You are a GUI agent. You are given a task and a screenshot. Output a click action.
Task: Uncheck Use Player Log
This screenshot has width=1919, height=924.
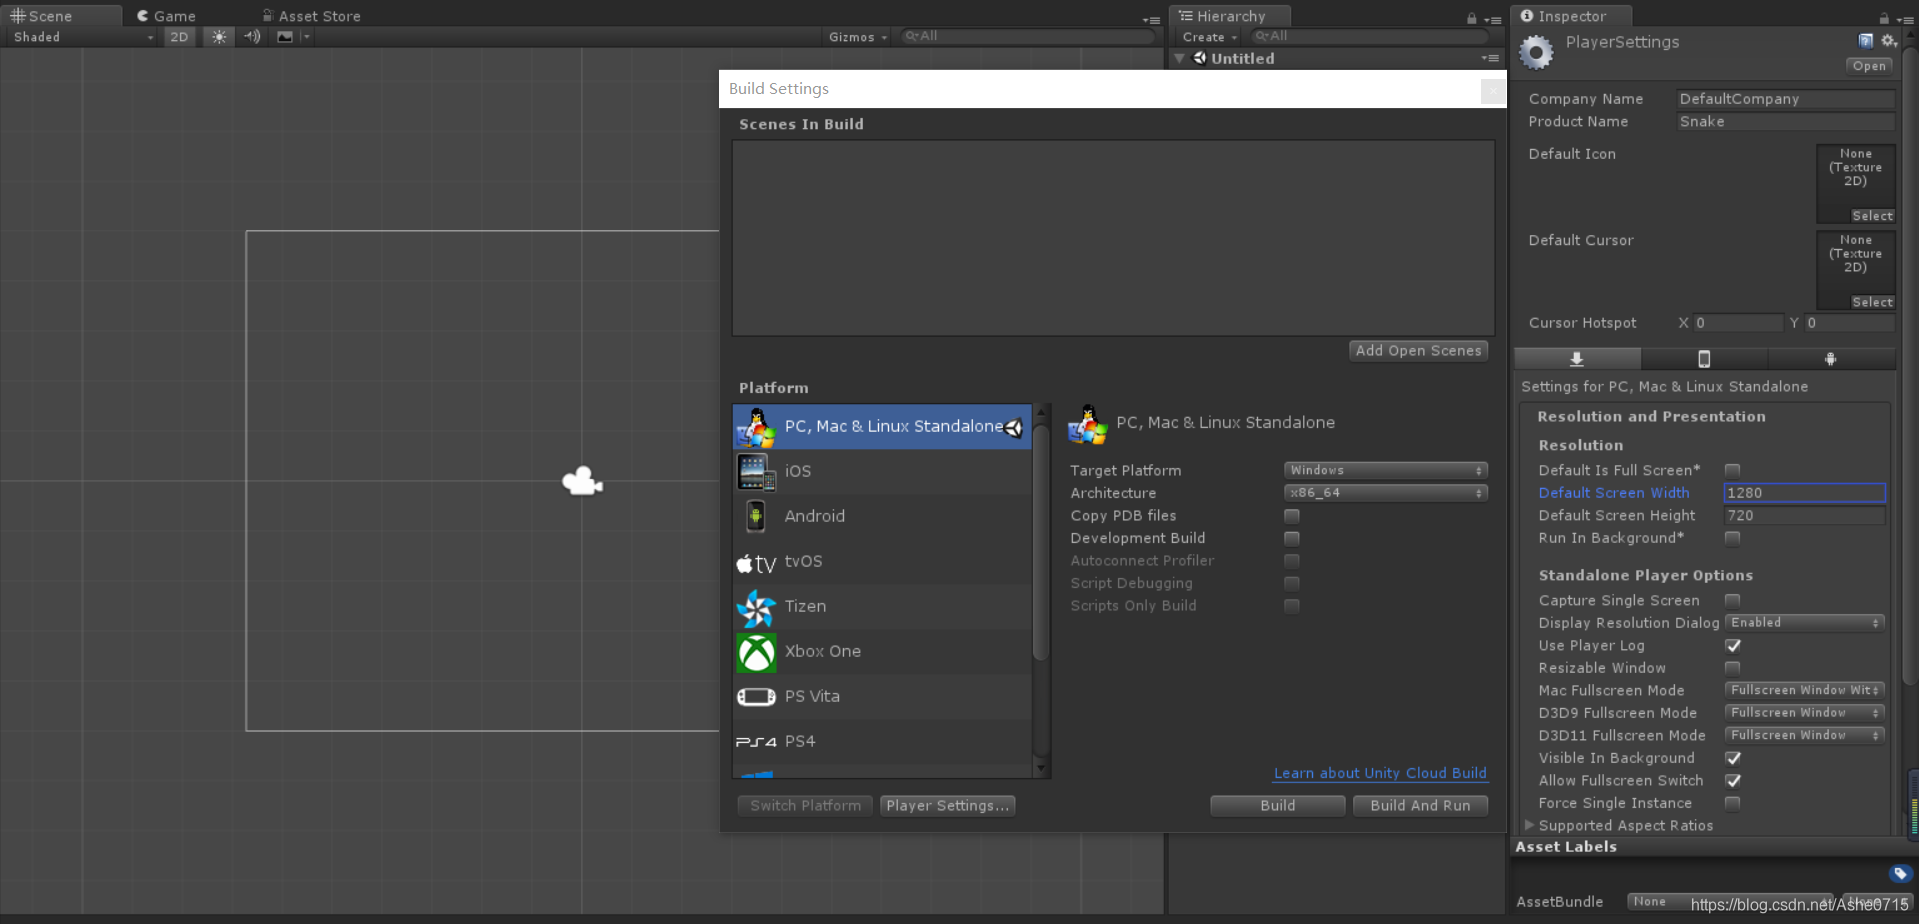coord(1733,645)
